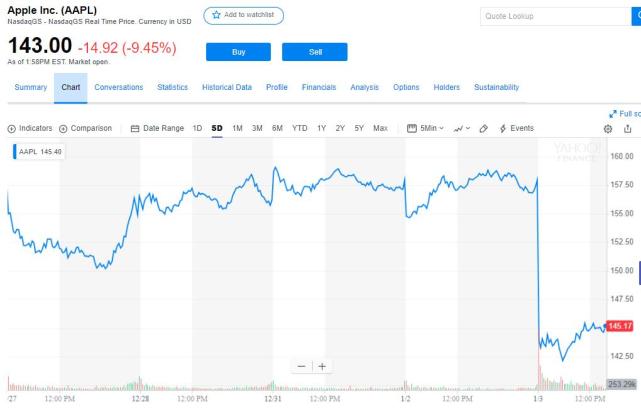
Task: Click the star Add to watchlist icon
Action: coord(216,15)
